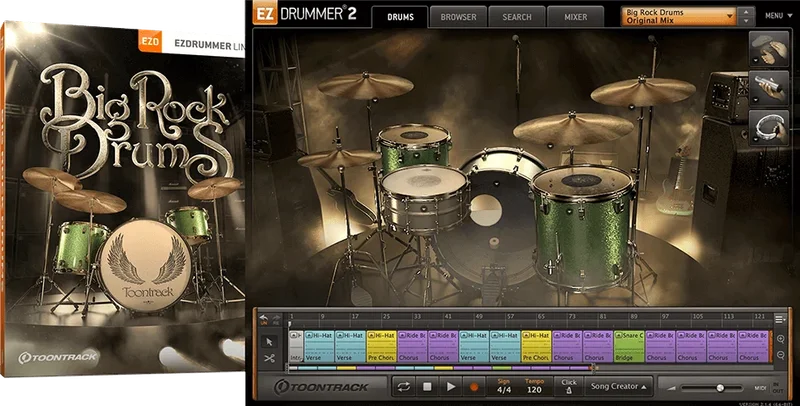
Task: Expand the Song Creator panel
Action: [619, 387]
